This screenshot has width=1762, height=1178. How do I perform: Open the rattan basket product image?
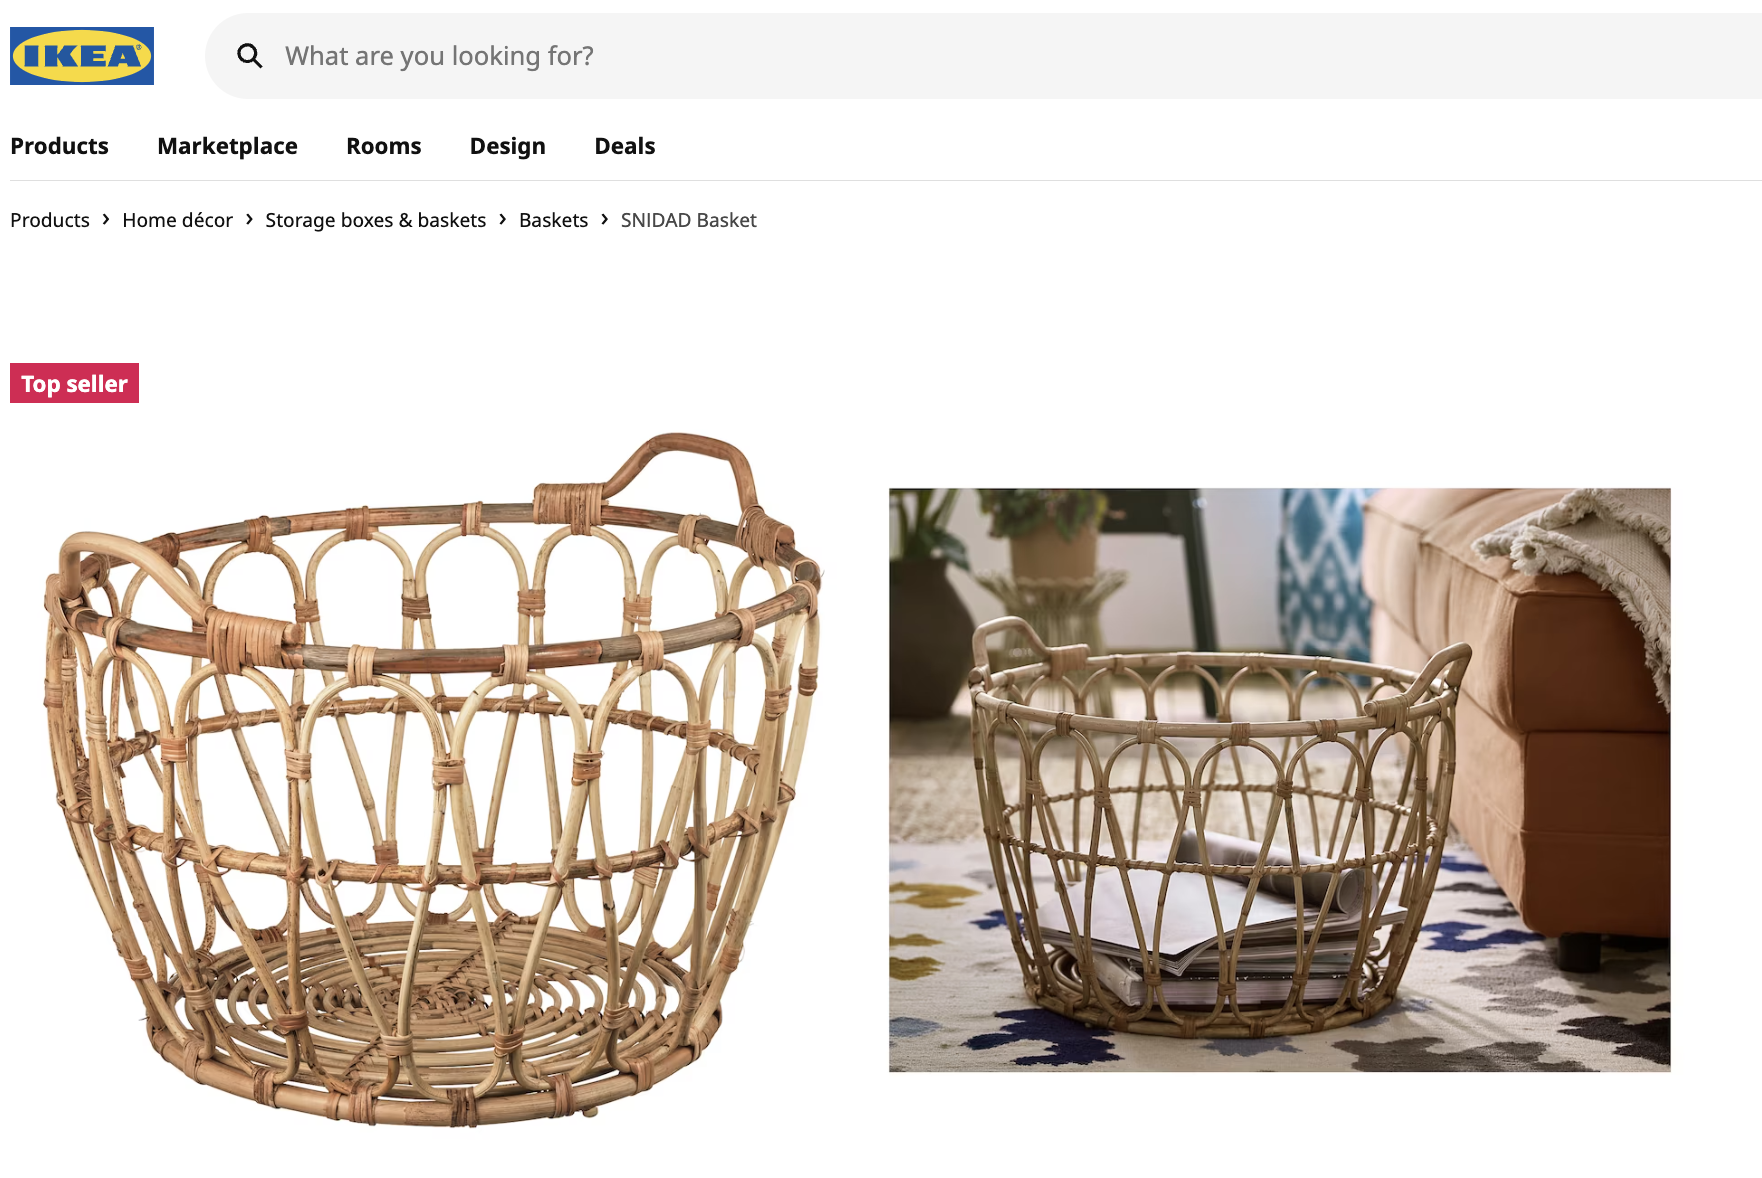tap(433, 780)
